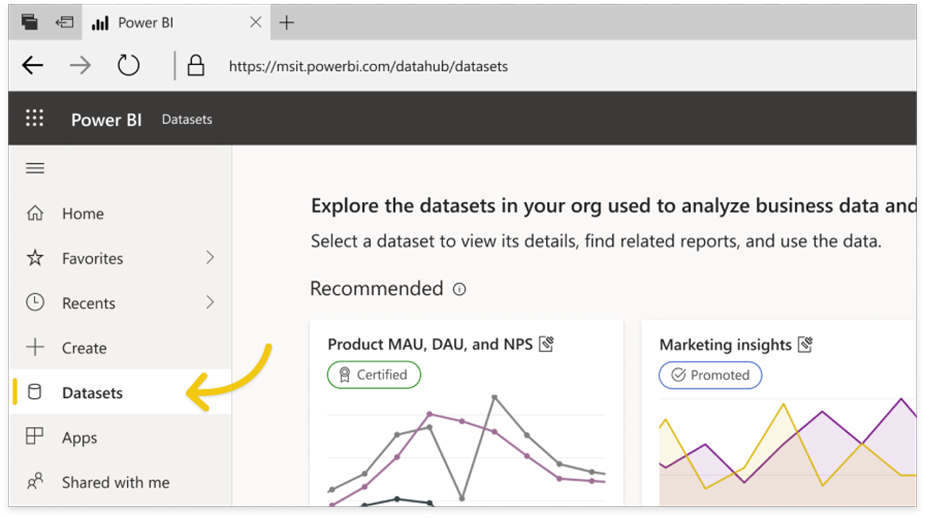Select the Power BI browser tab

point(176,22)
